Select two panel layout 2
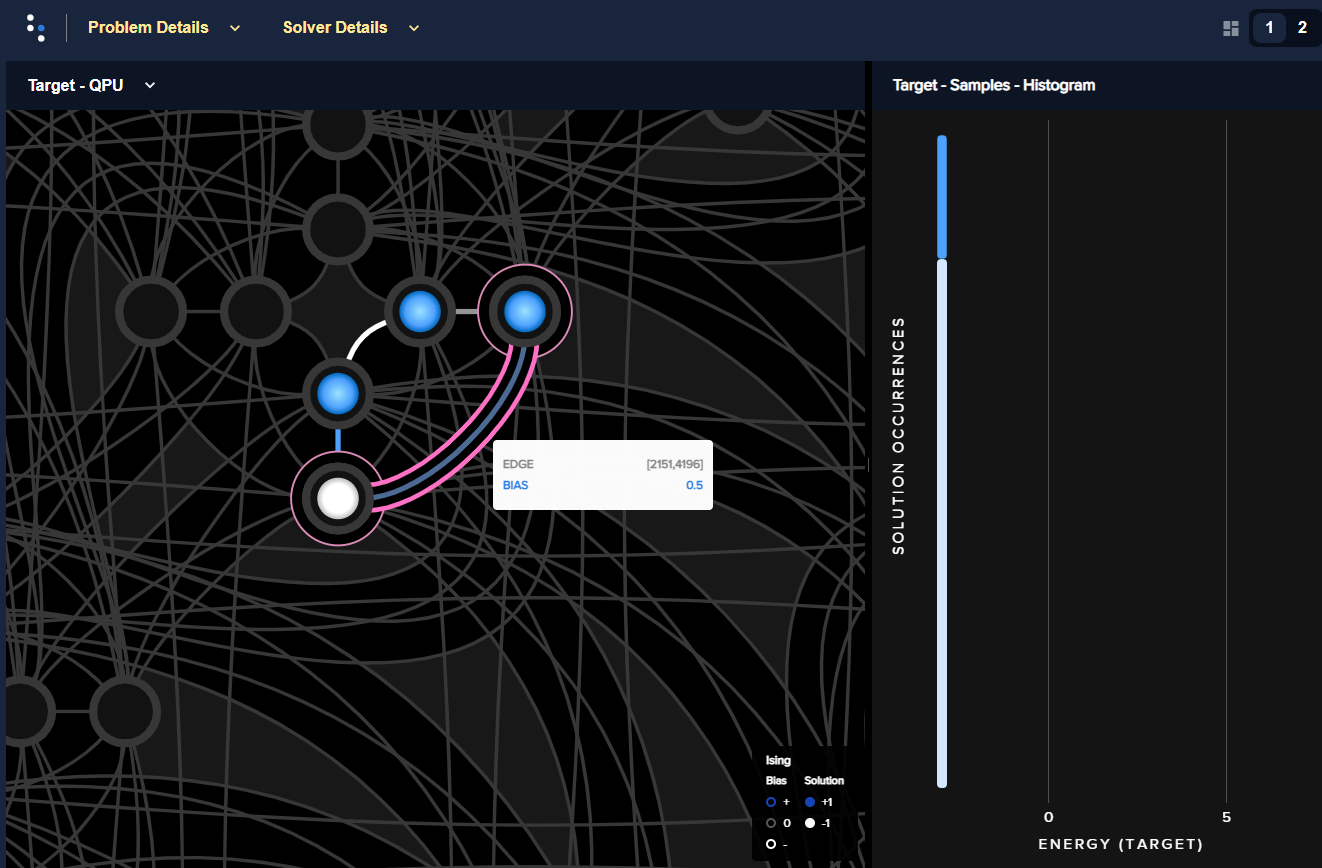Screen dimensions: 1322x868 pos(1302,28)
